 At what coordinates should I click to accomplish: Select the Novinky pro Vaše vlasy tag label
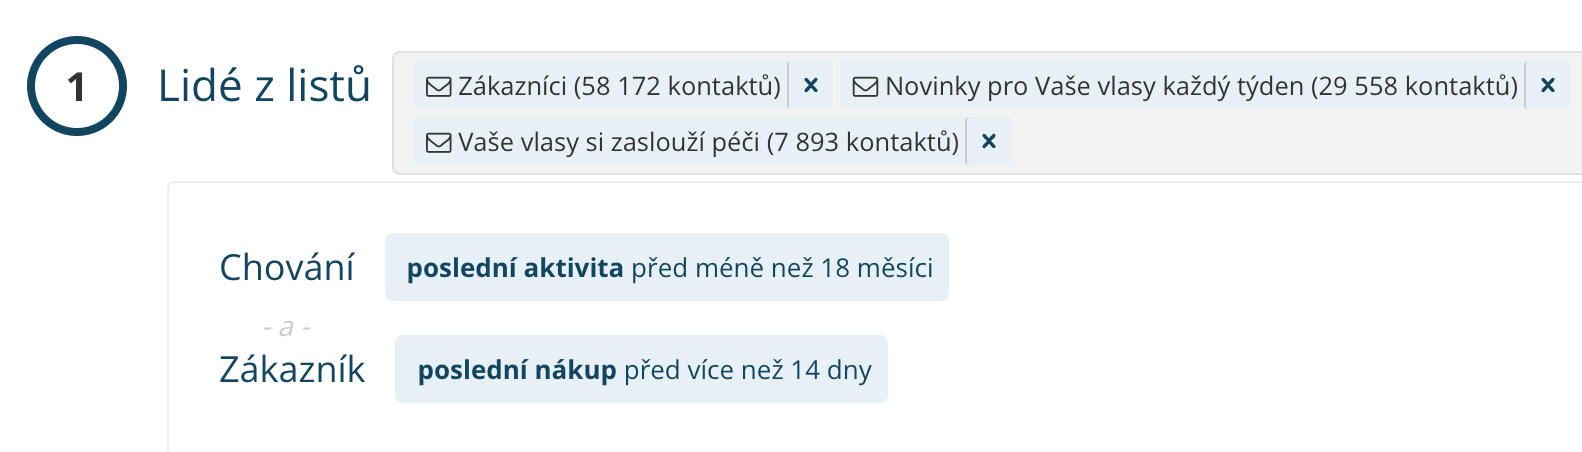click(x=1201, y=86)
